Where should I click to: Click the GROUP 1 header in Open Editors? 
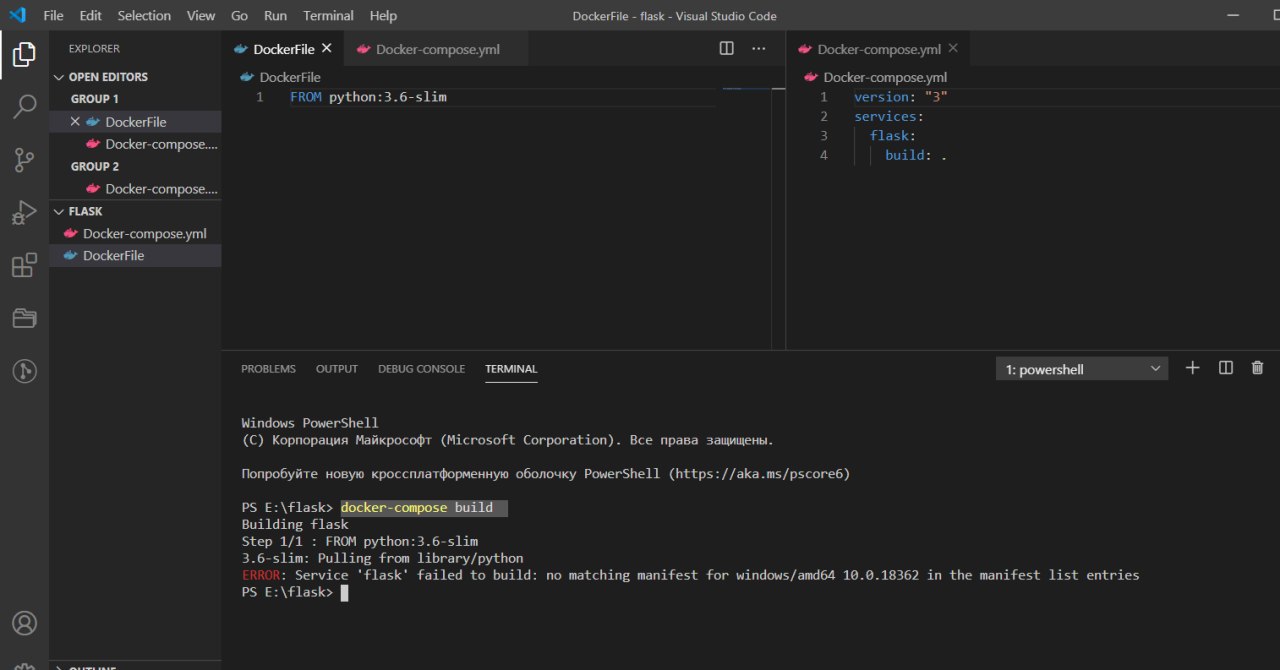point(95,99)
